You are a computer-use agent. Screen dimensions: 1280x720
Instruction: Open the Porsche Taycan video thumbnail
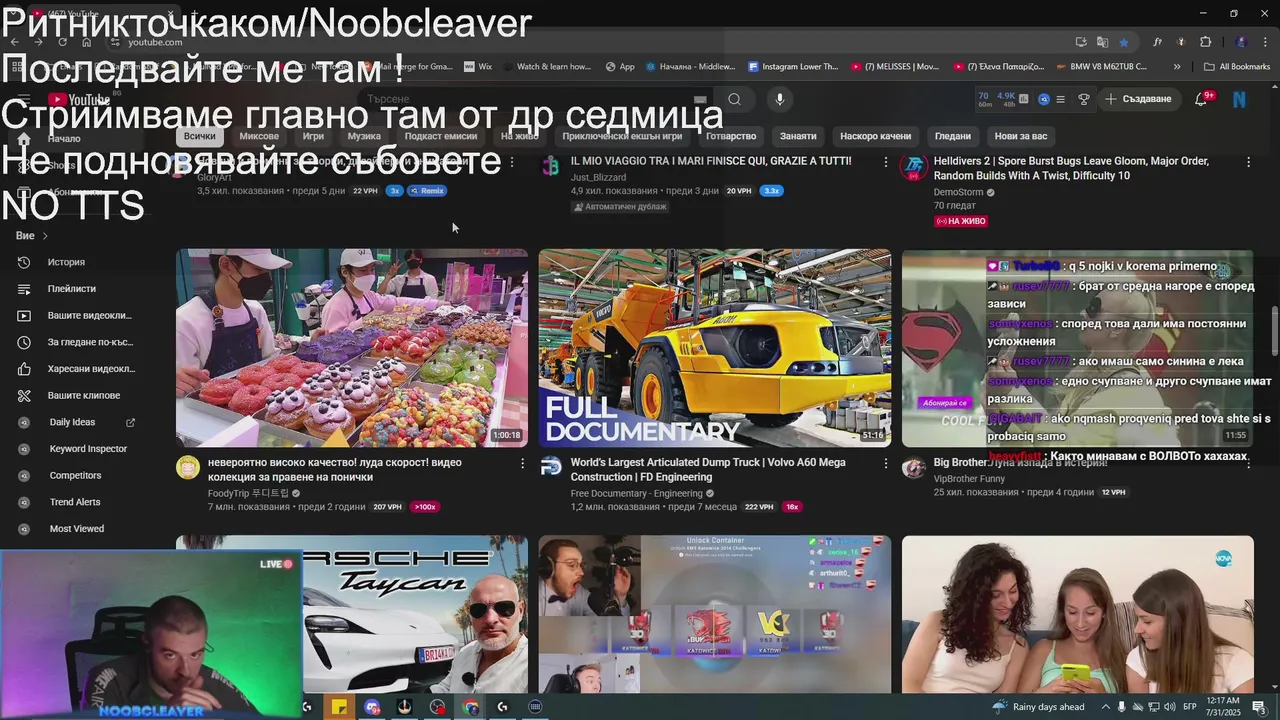pyautogui.click(x=415, y=614)
